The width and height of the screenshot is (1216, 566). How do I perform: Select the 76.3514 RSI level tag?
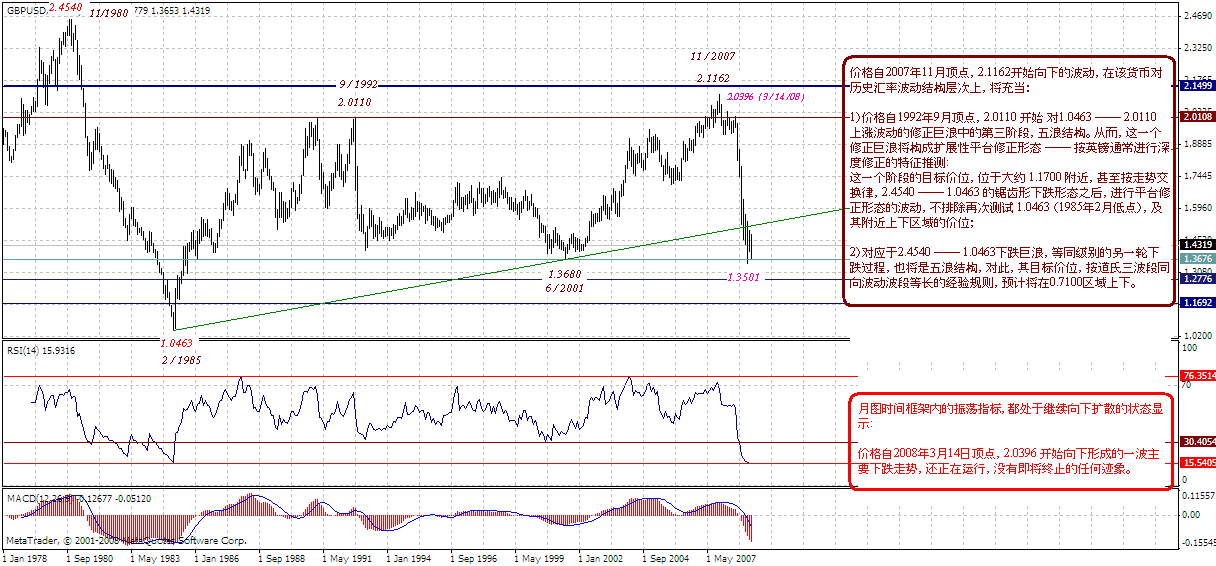coord(1197,376)
